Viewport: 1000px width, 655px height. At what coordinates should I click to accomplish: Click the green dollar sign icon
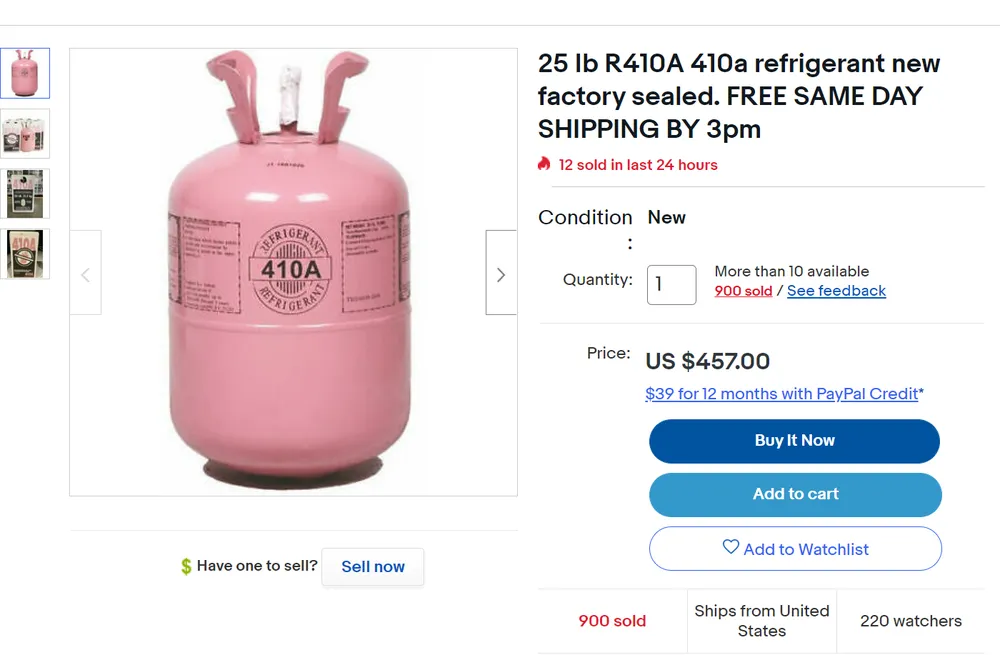[185, 567]
